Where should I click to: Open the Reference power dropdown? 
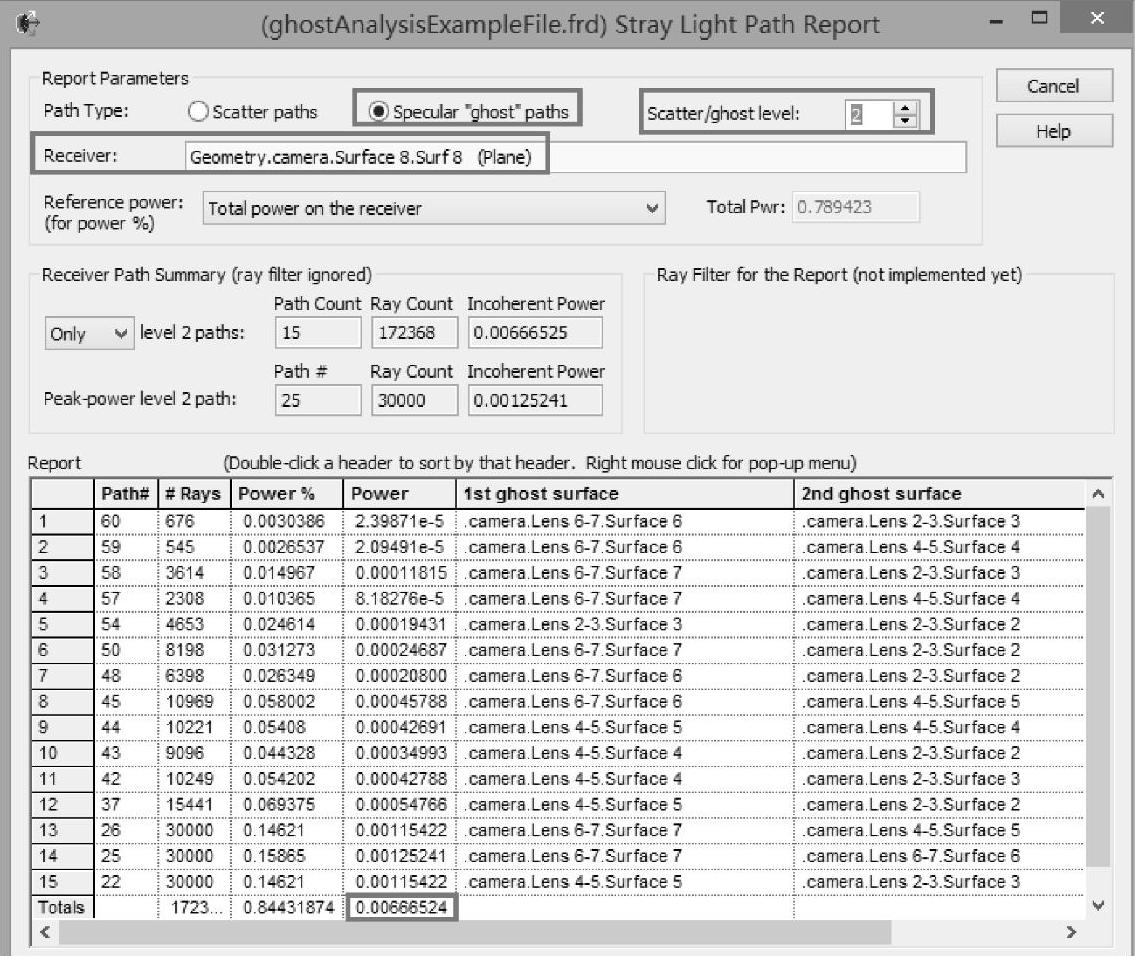click(653, 208)
